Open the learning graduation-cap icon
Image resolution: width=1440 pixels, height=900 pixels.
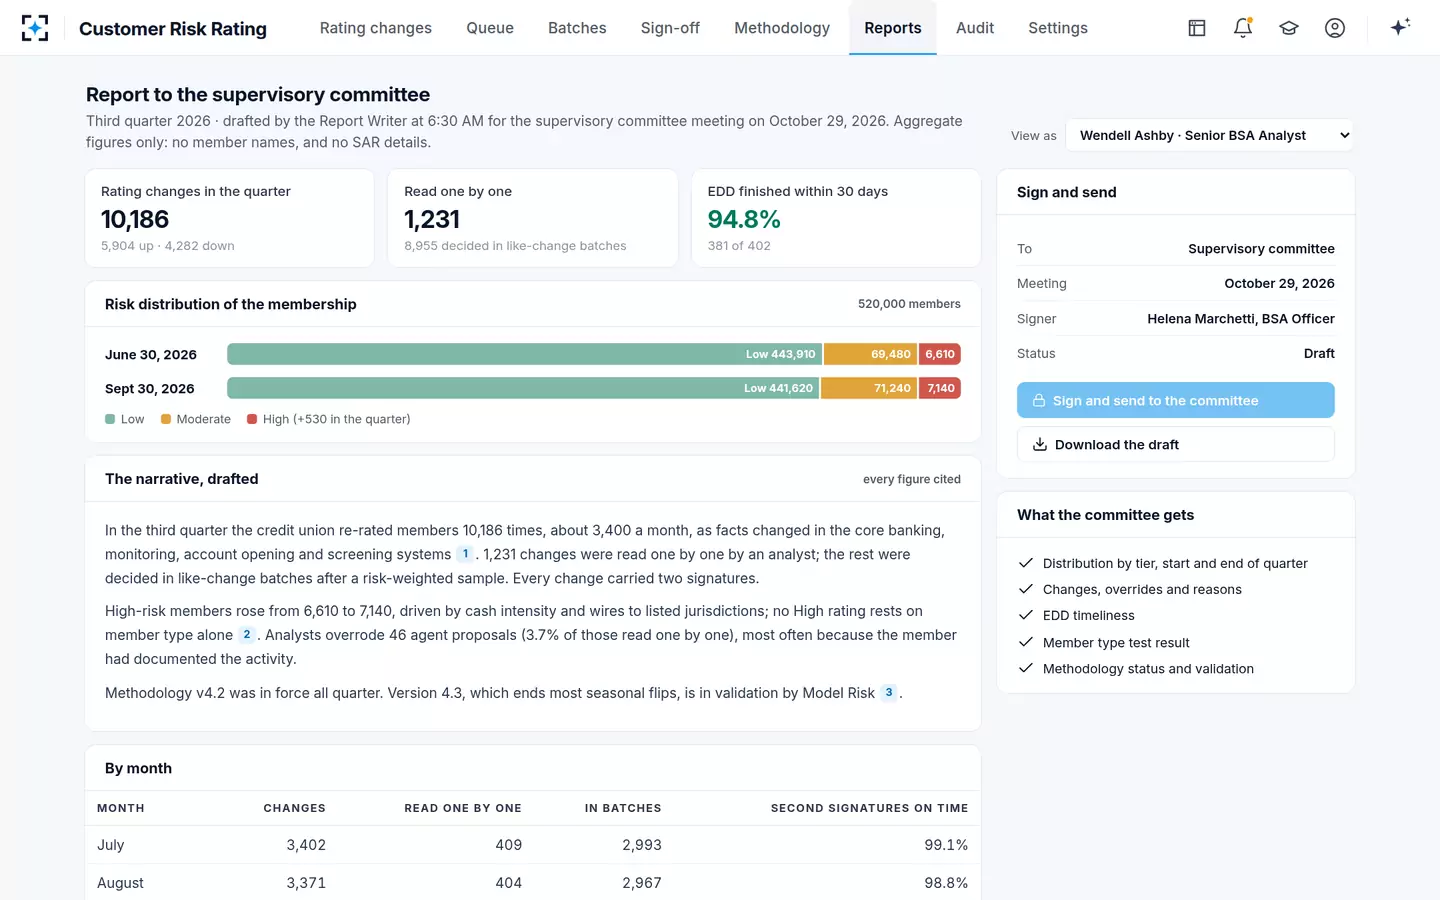pos(1289,28)
